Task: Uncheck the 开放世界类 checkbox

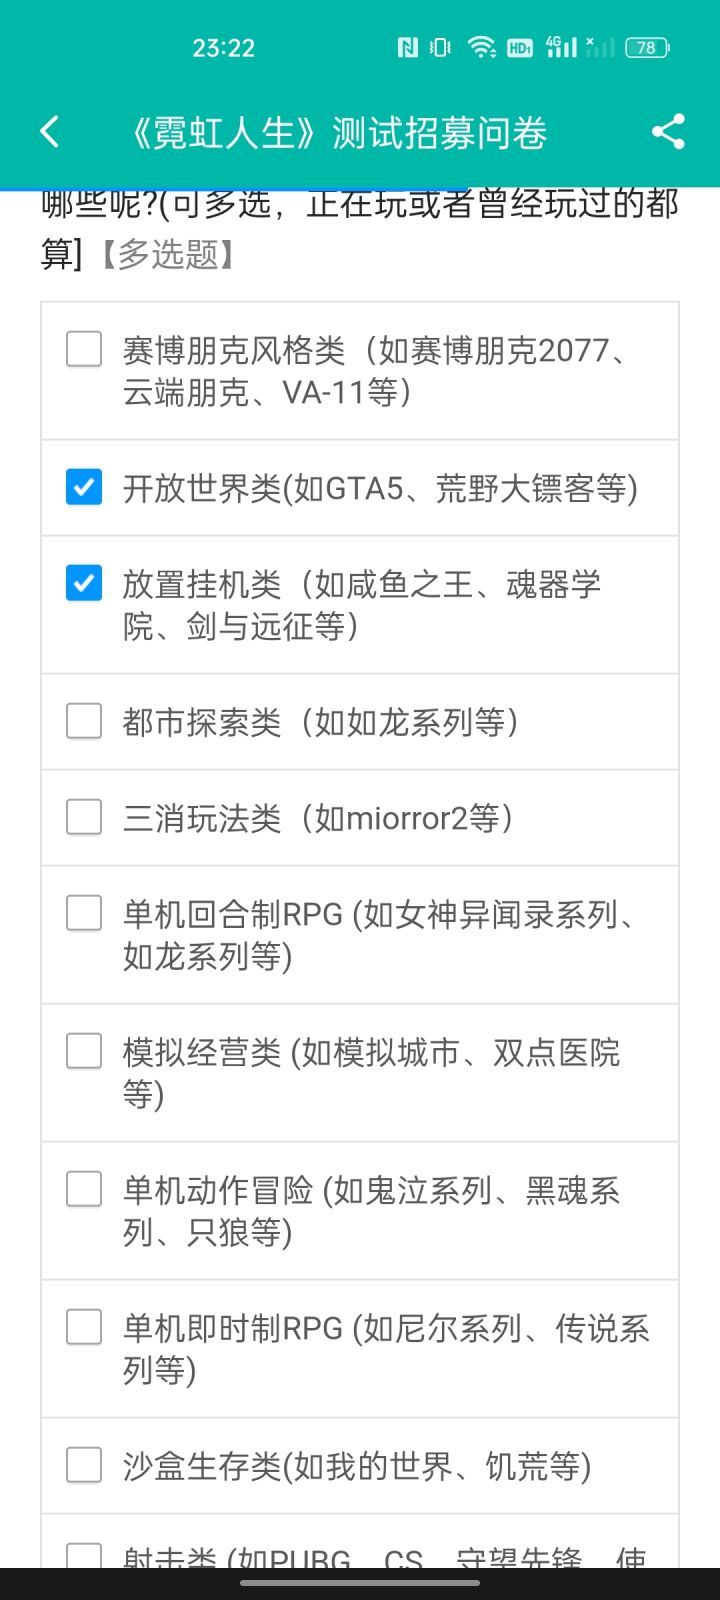Action: click(84, 488)
